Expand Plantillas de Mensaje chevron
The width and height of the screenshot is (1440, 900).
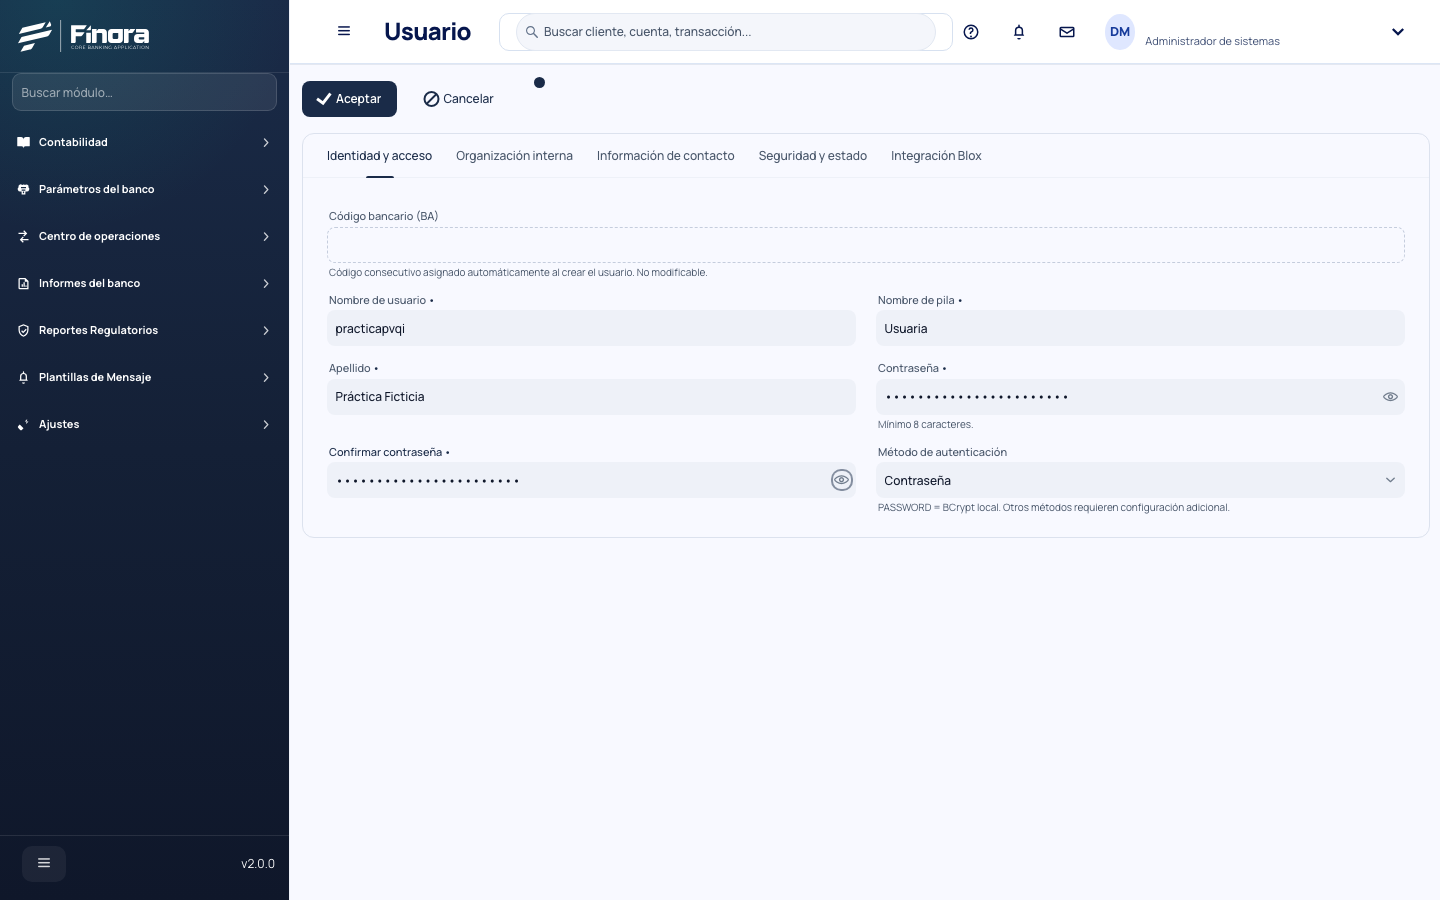[x=266, y=377]
